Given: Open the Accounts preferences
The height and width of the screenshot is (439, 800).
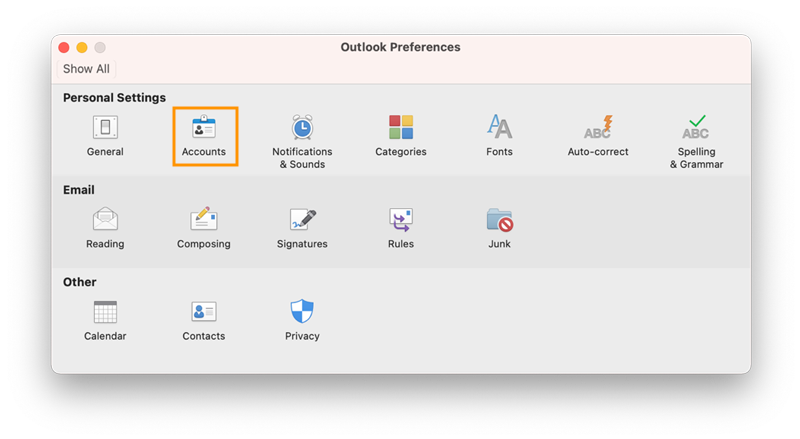Looking at the screenshot, I should [204, 136].
